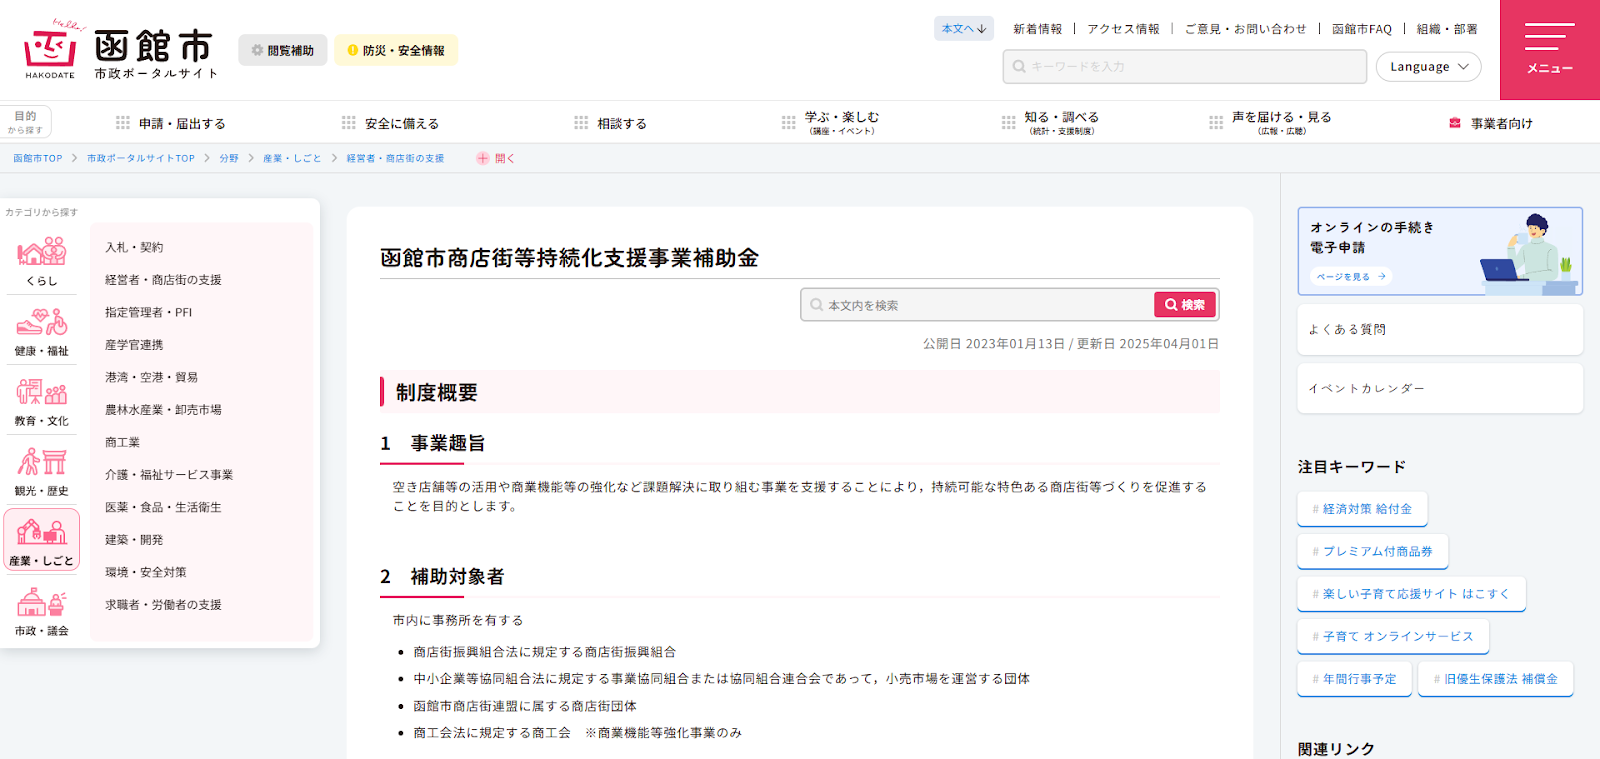Open イベントカレンダー card
Image resolution: width=1600 pixels, height=759 pixels.
[1440, 388]
